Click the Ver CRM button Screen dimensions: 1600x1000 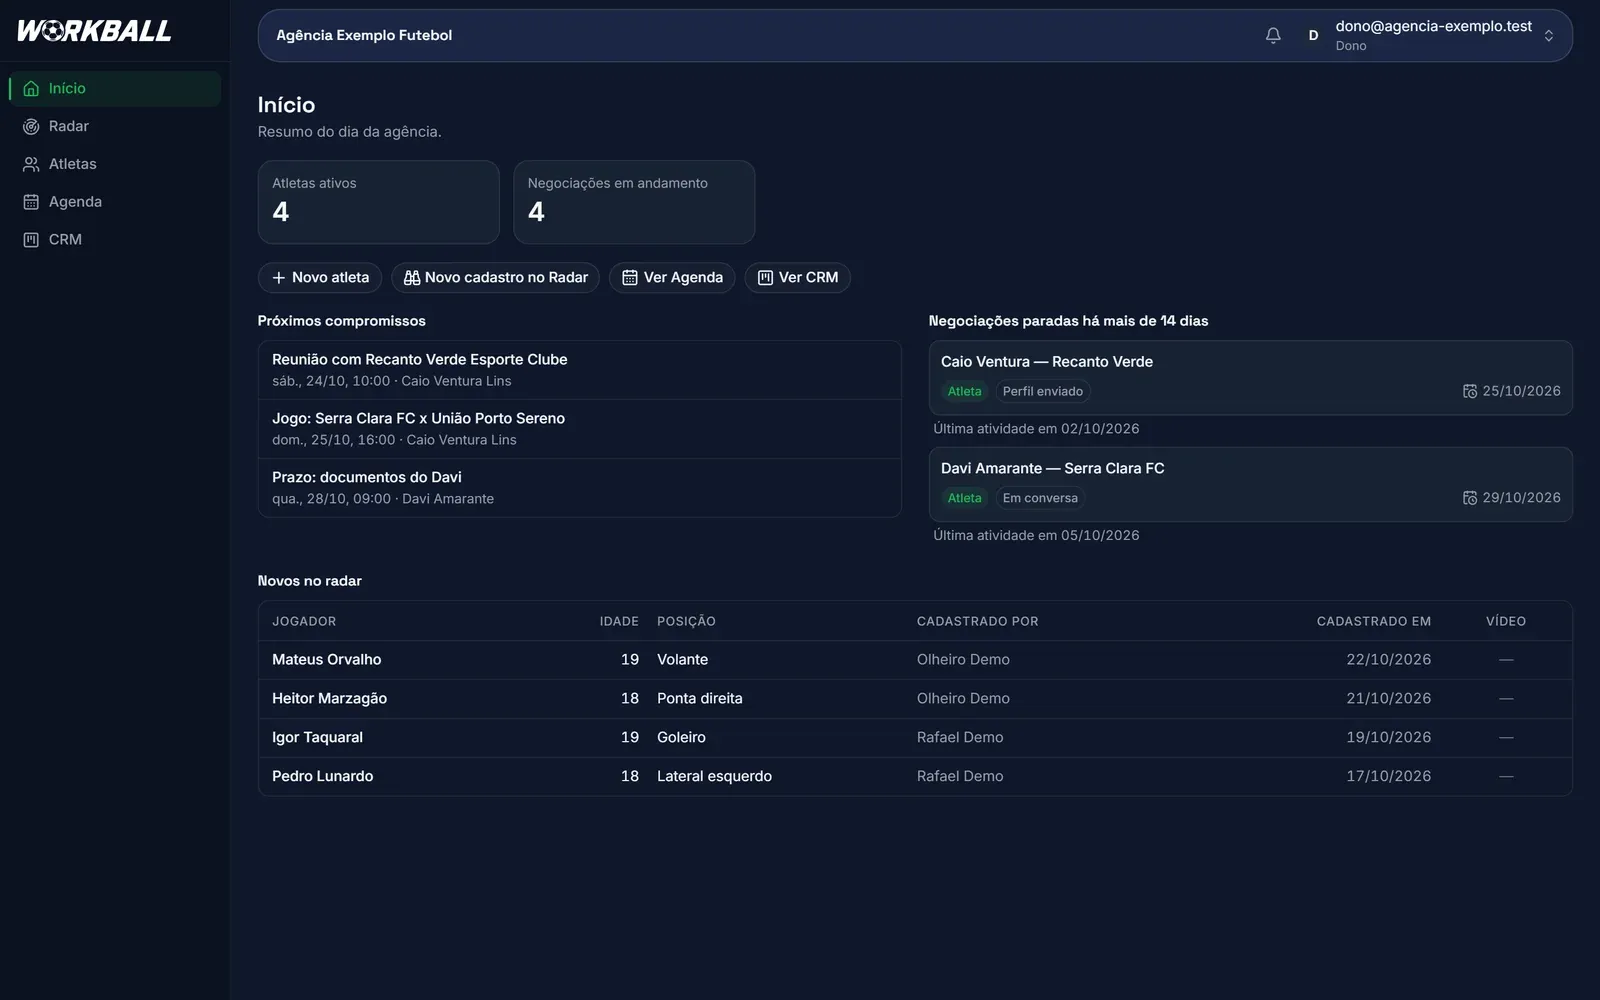coord(798,278)
